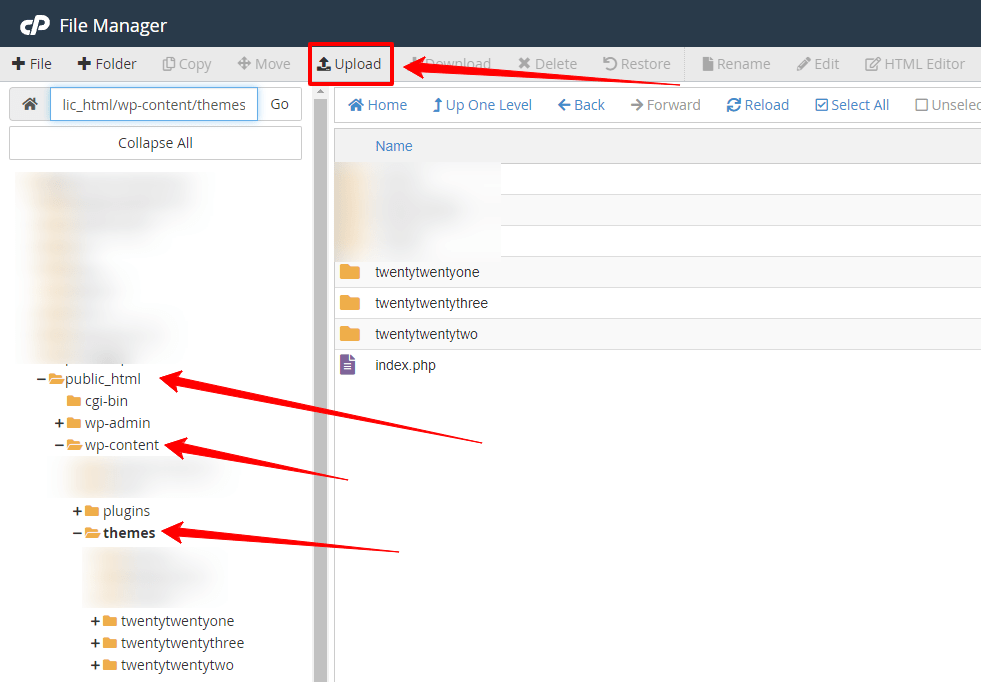981x682 pixels.
Task: Select plugins in the folder tree
Action: (126, 511)
